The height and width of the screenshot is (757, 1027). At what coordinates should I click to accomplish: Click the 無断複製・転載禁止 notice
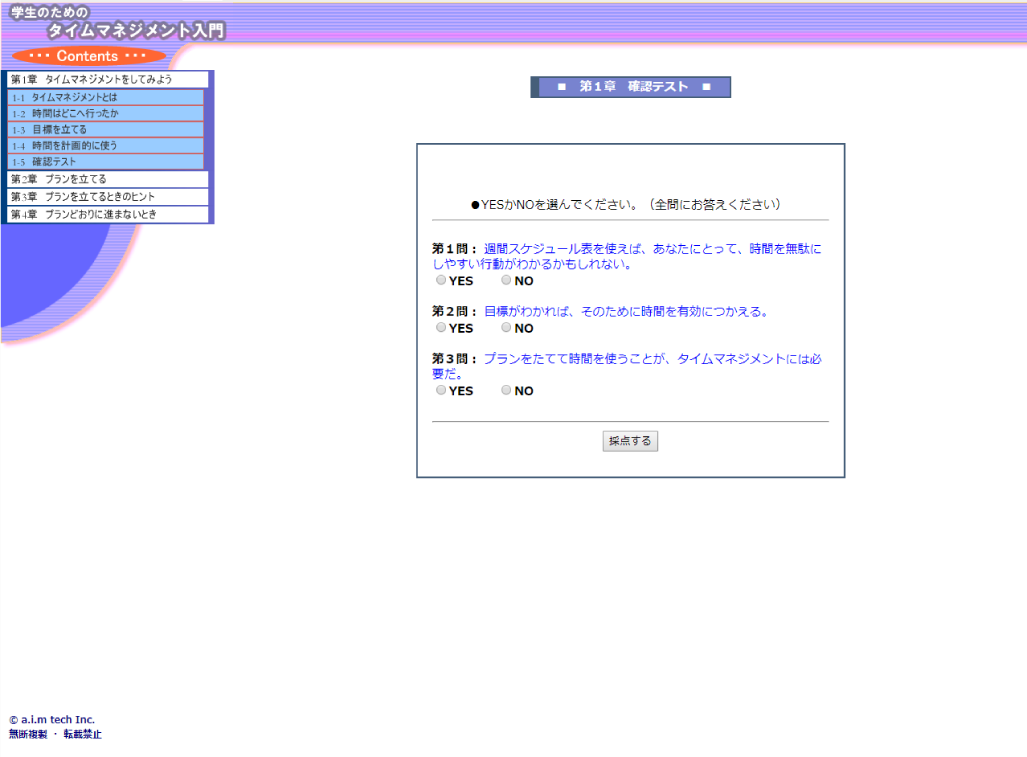[x=55, y=734]
